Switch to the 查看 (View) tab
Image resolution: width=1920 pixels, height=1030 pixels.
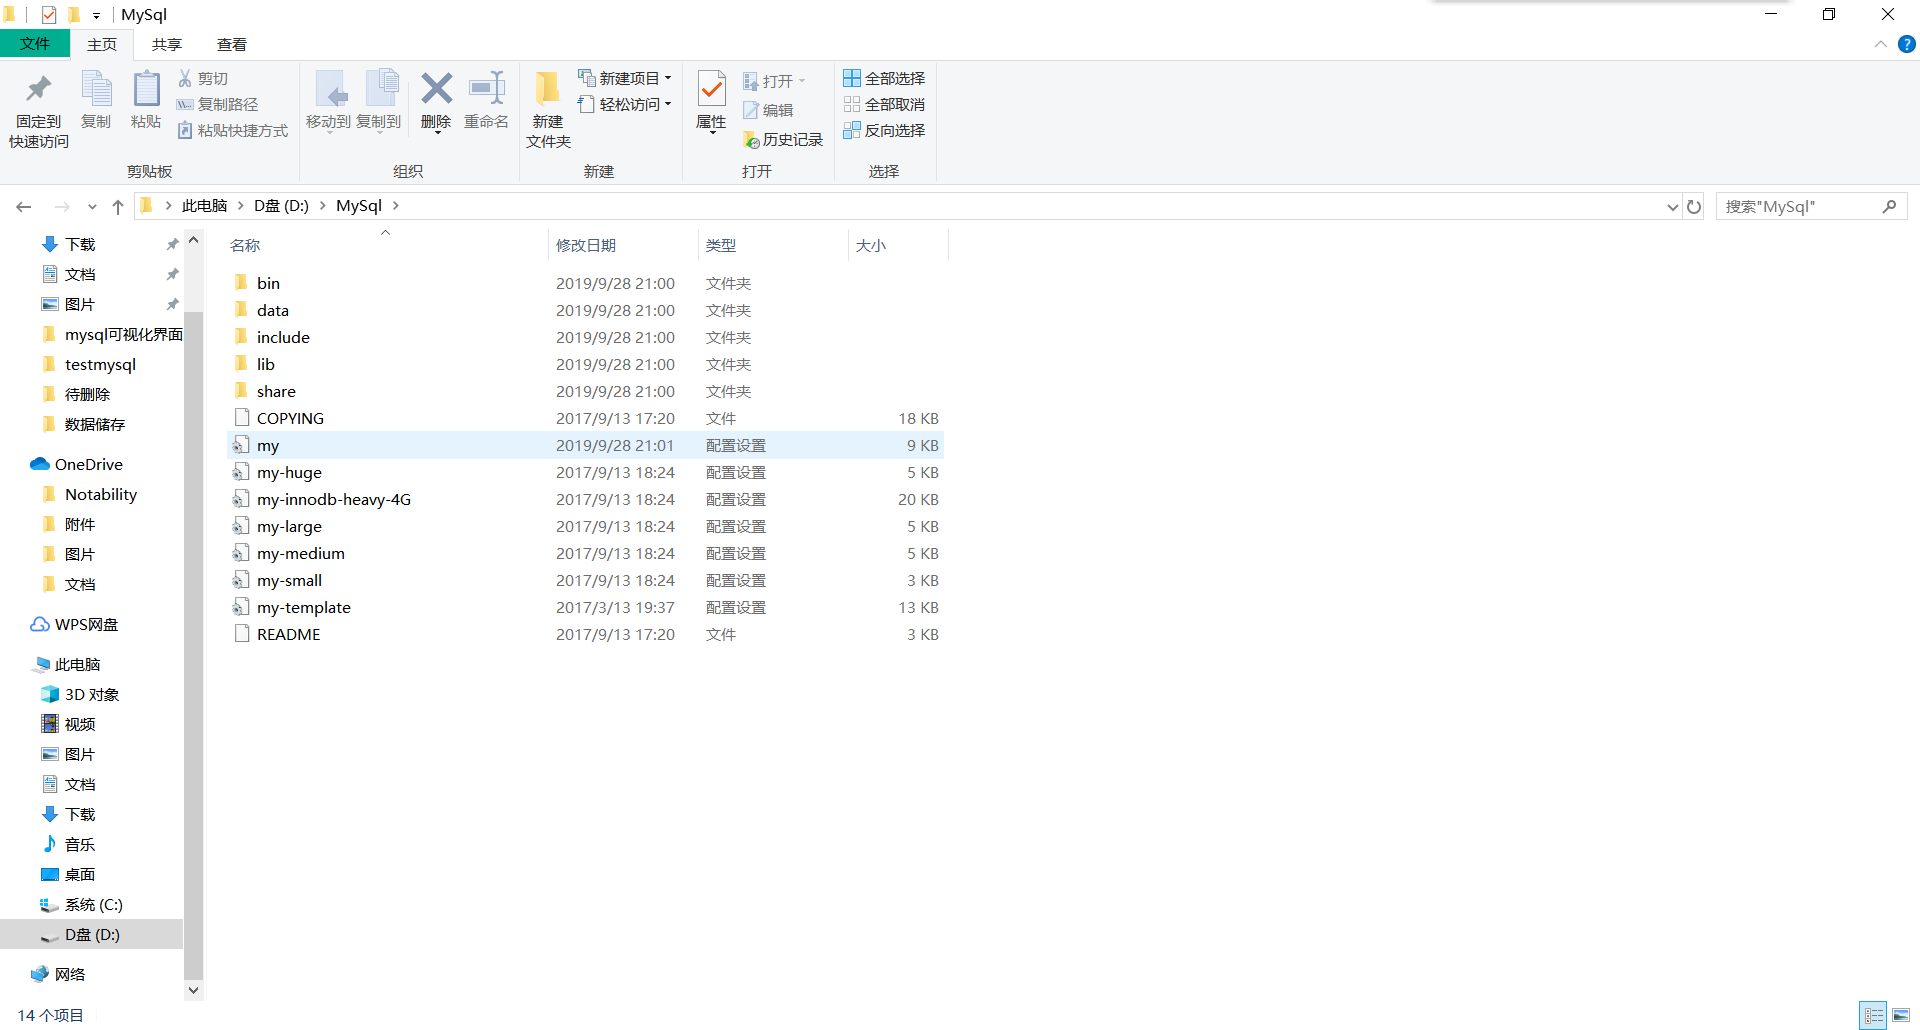pos(232,44)
